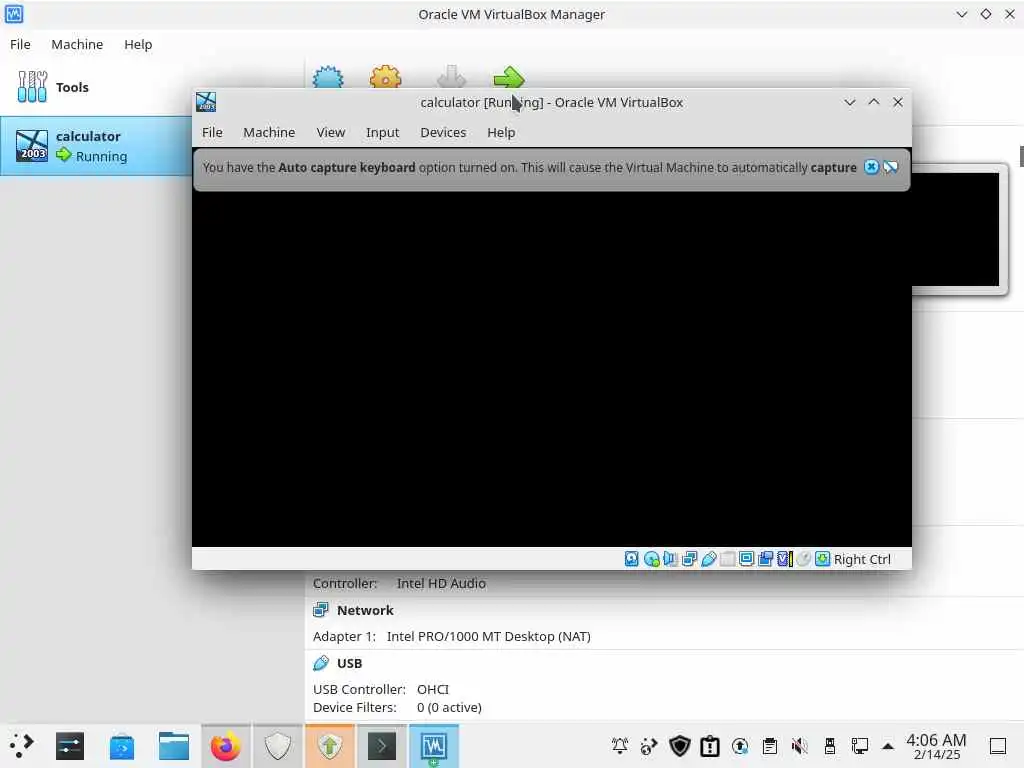
Task: Click the New machine icon in Manager toolbar
Action: 328,77
